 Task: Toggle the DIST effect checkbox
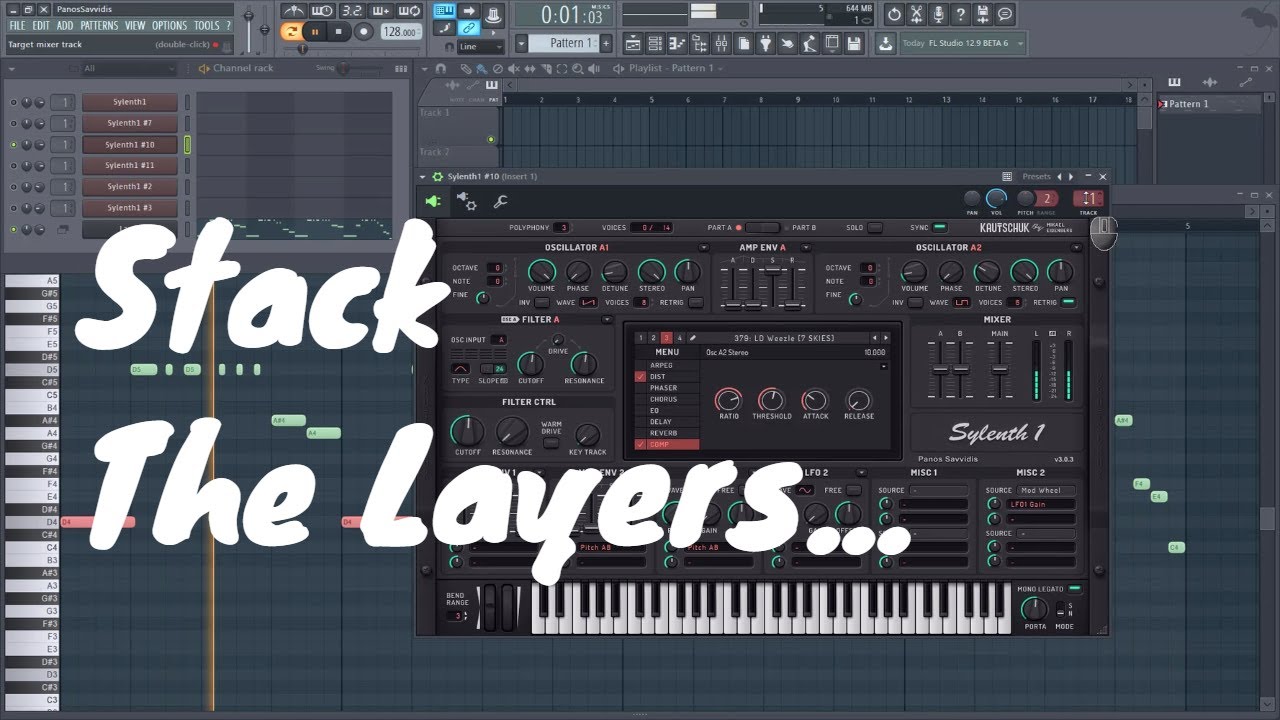(641, 377)
